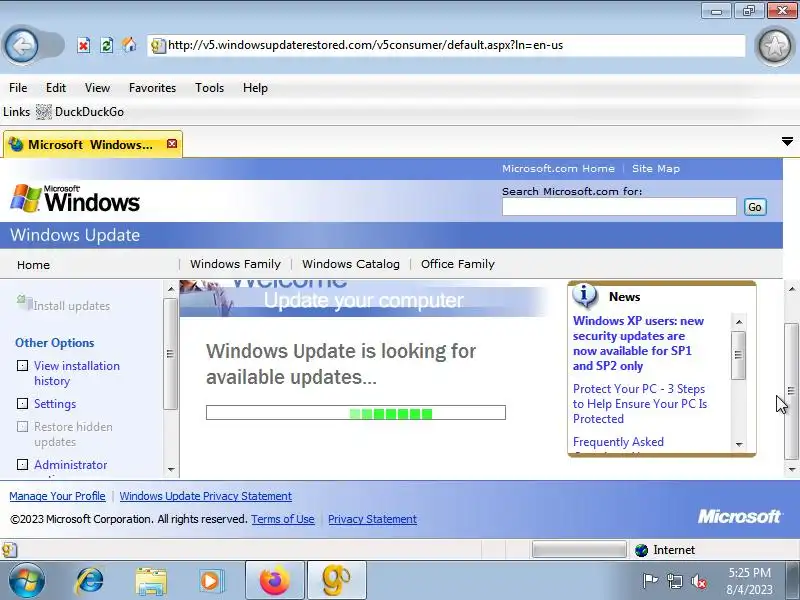Close the Microsoft Windows tab

[x=172, y=144]
